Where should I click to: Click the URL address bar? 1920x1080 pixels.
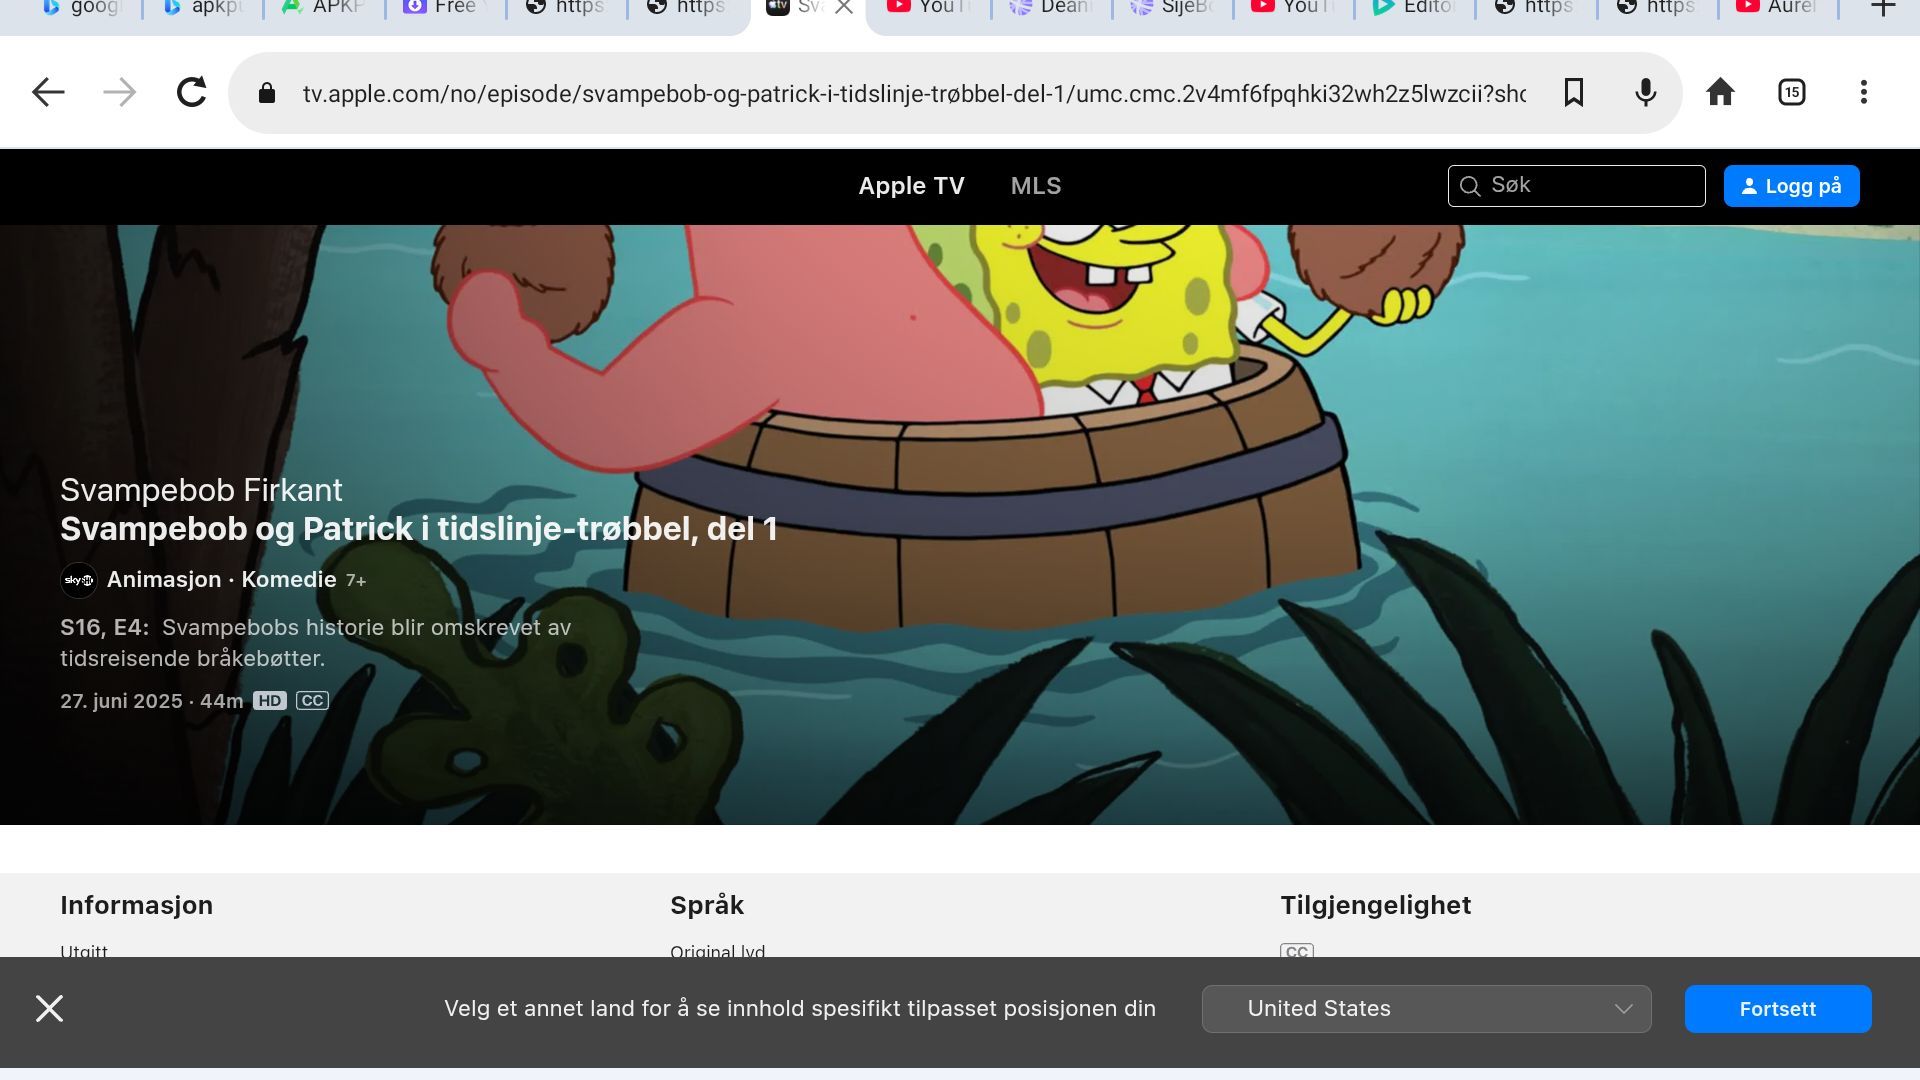coord(914,93)
